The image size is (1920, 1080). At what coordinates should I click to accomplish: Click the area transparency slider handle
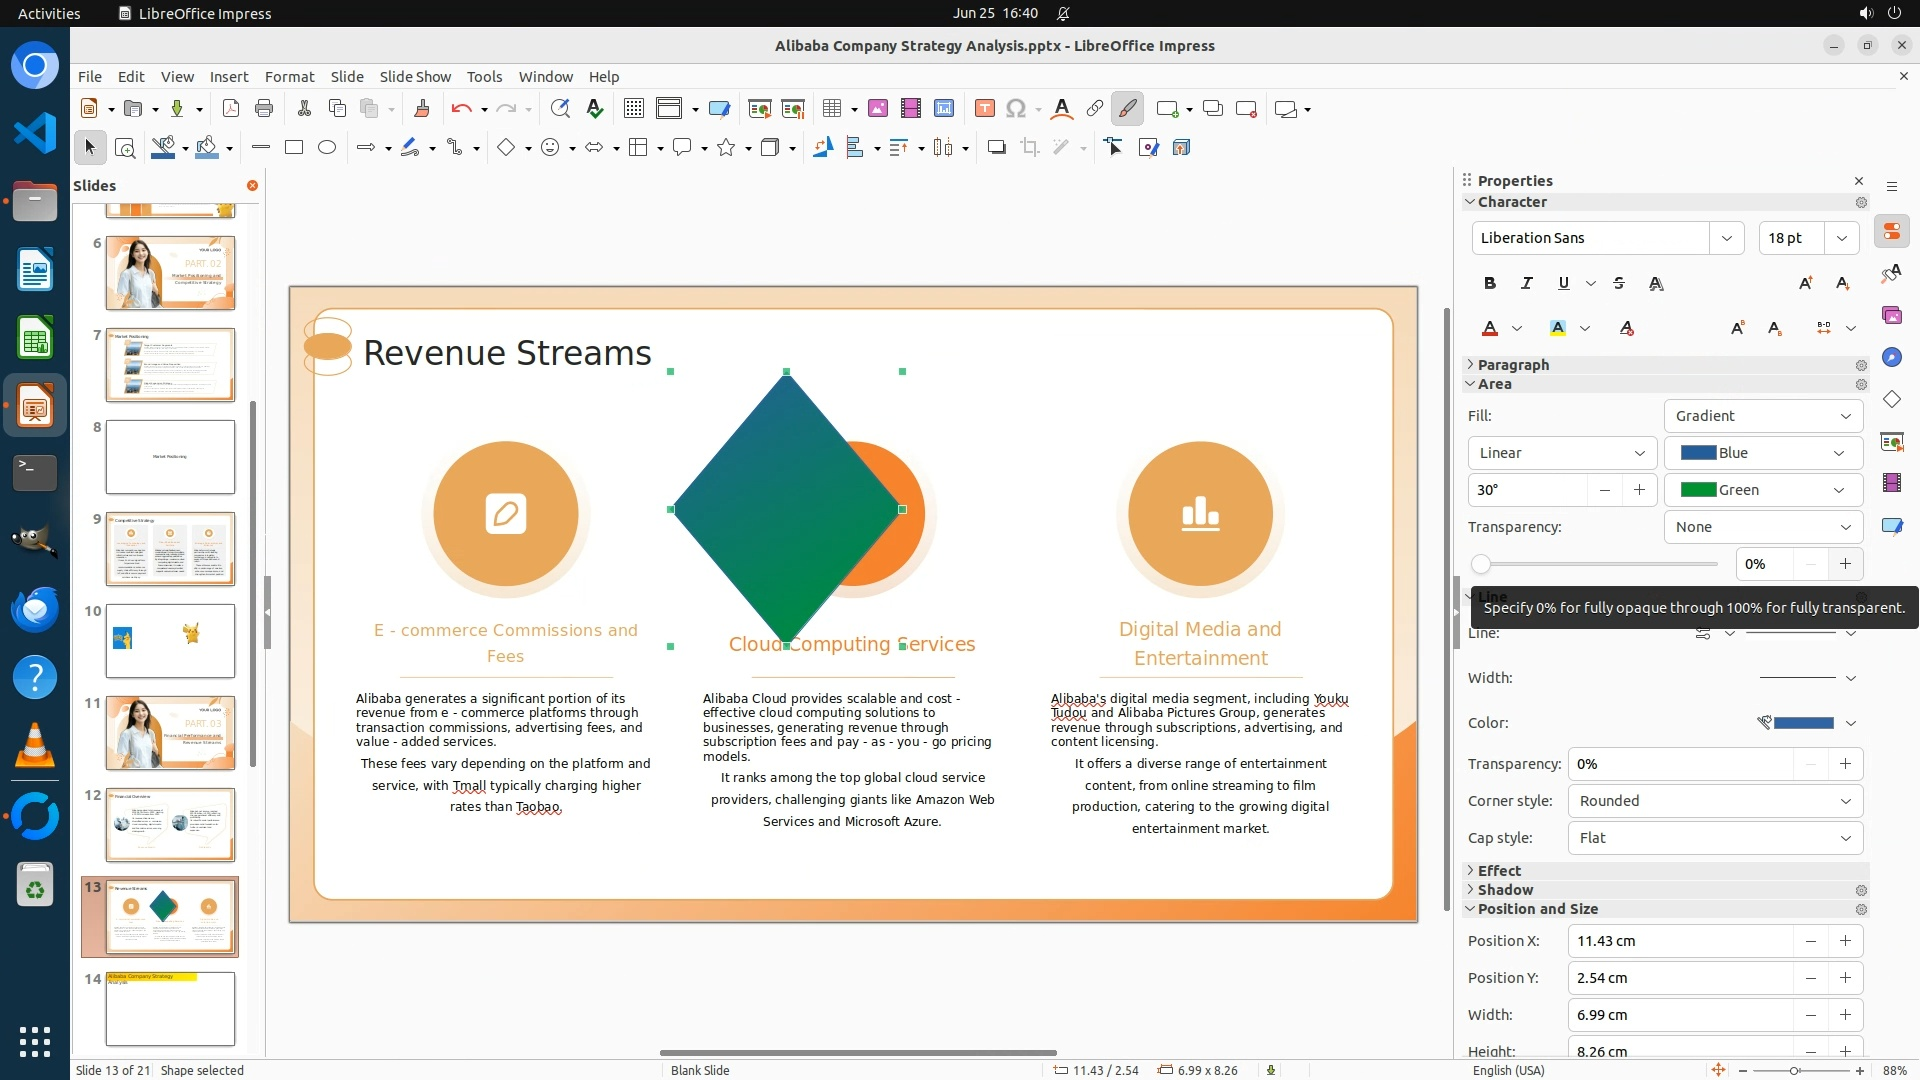tap(1481, 564)
